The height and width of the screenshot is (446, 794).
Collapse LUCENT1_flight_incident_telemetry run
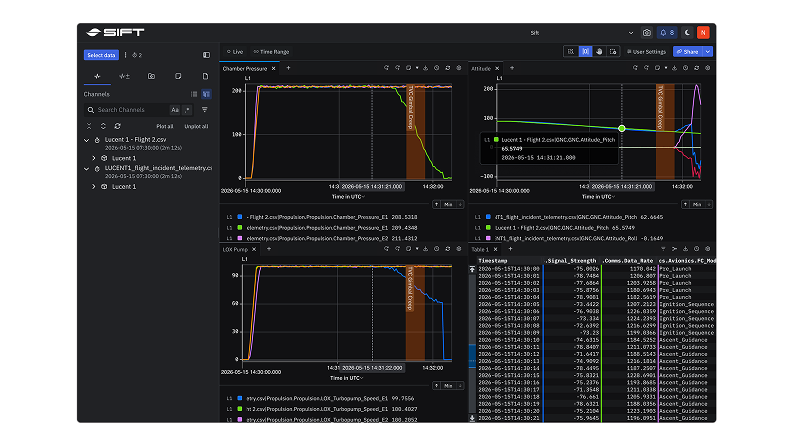tap(87, 169)
